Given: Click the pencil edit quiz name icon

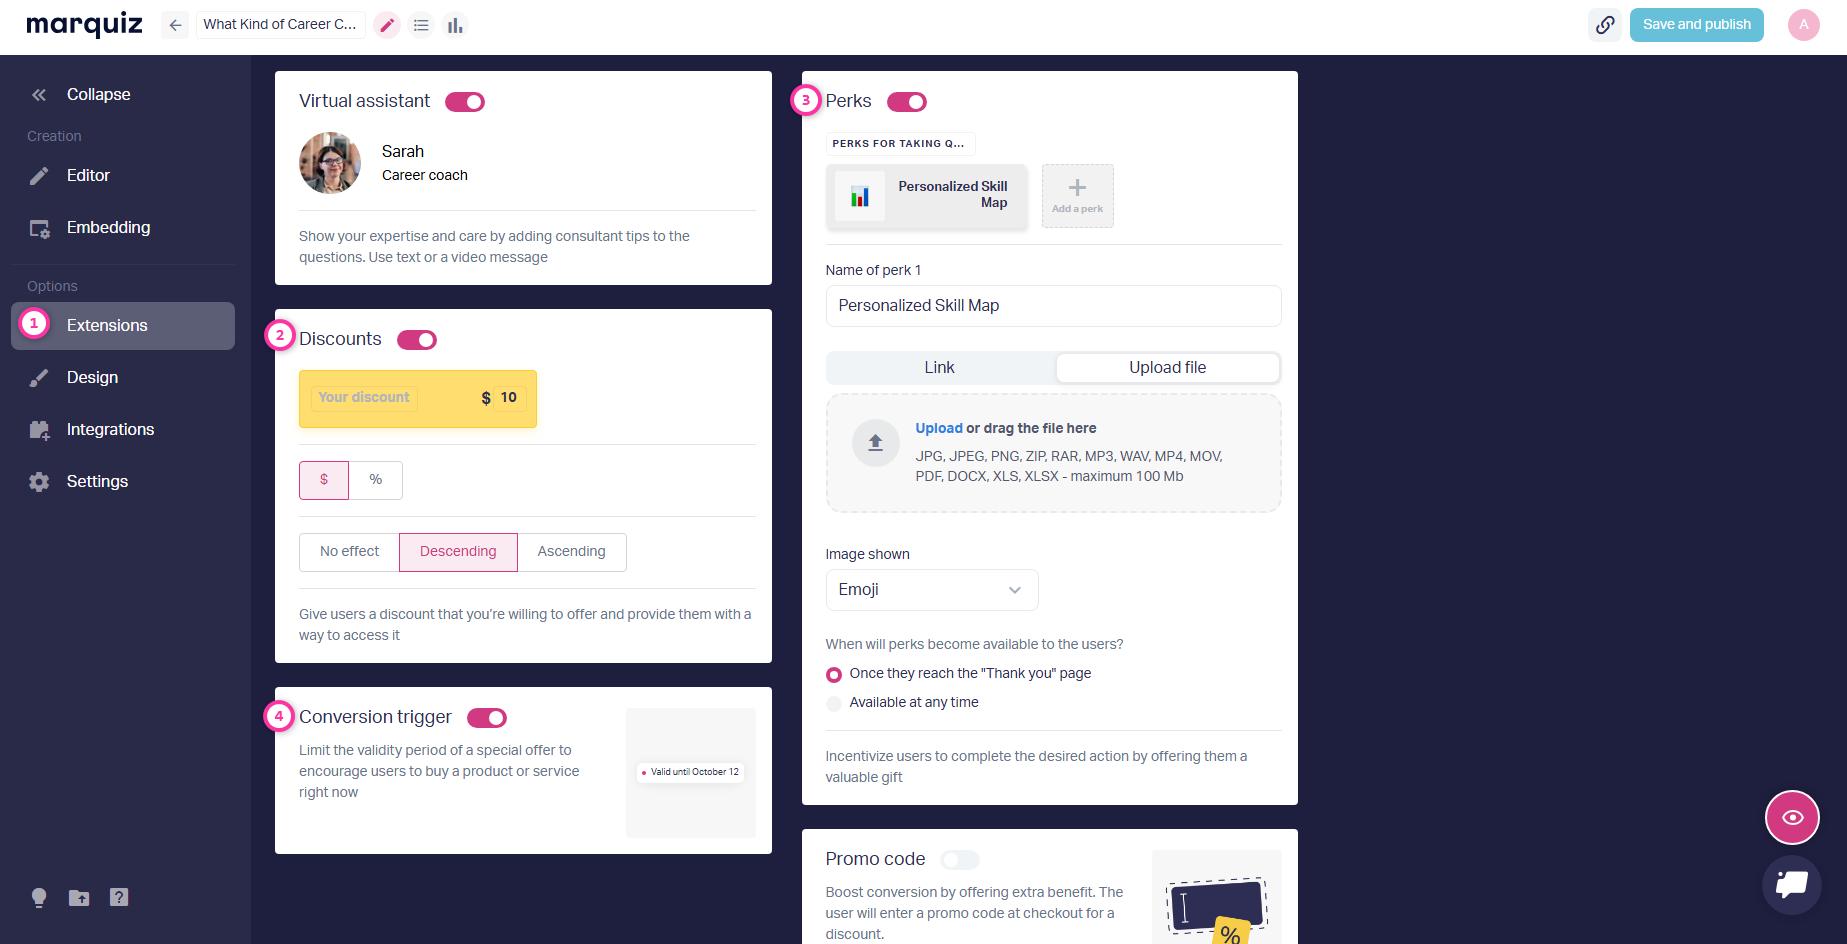Looking at the screenshot, I should 387,25.
